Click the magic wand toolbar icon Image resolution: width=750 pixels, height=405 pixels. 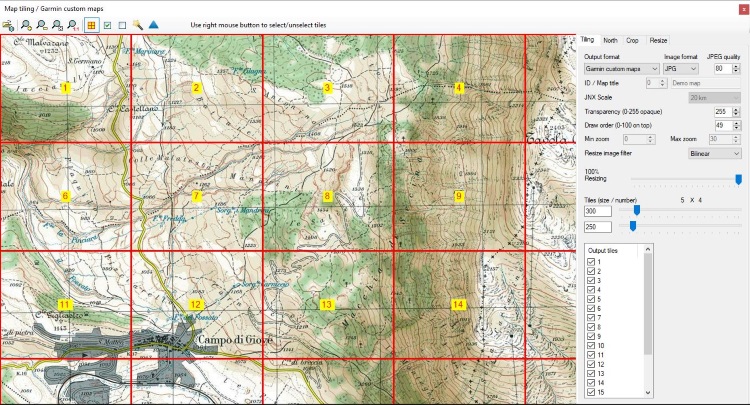coord(138,24)
